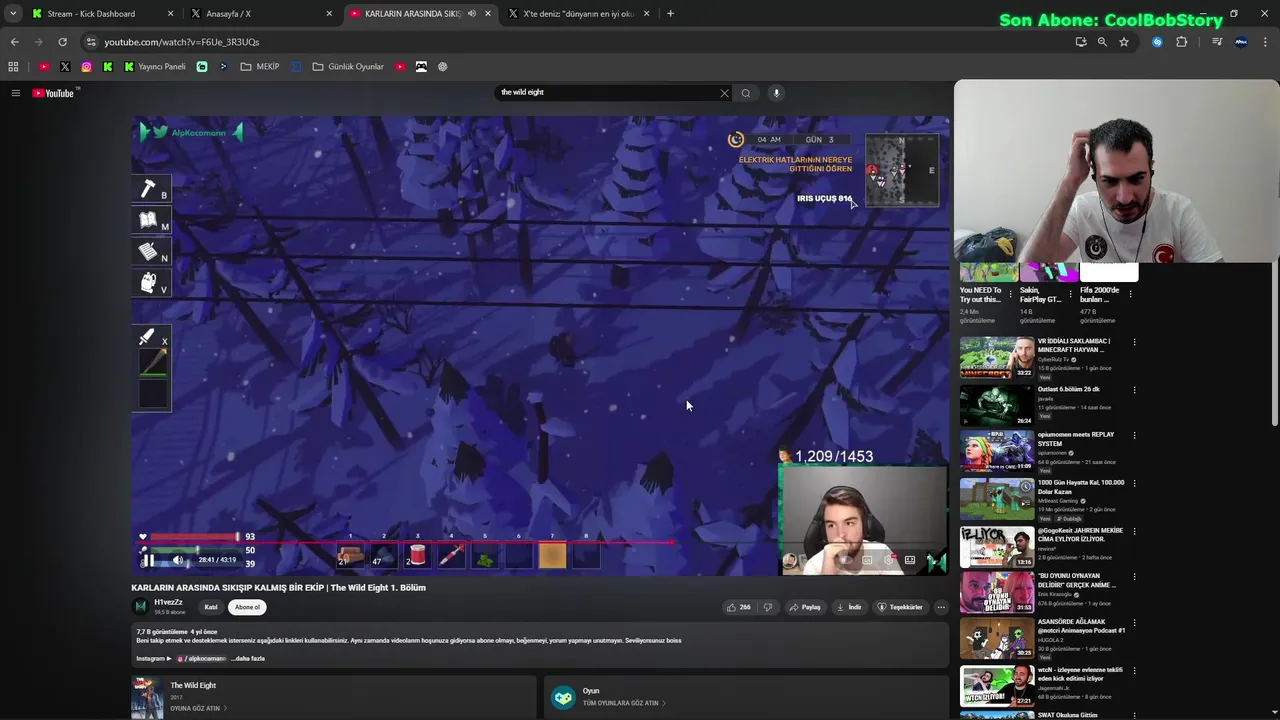Switch to theater mode in the player
1280x720 pixels.
click(910, 560)
